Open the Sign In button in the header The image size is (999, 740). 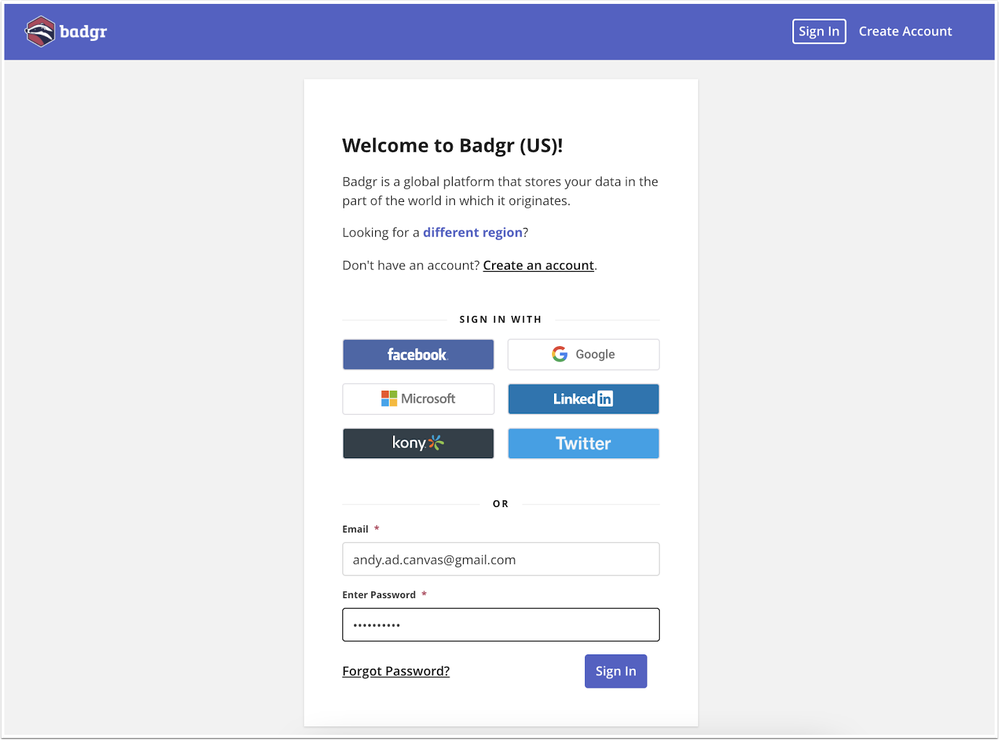819,31
